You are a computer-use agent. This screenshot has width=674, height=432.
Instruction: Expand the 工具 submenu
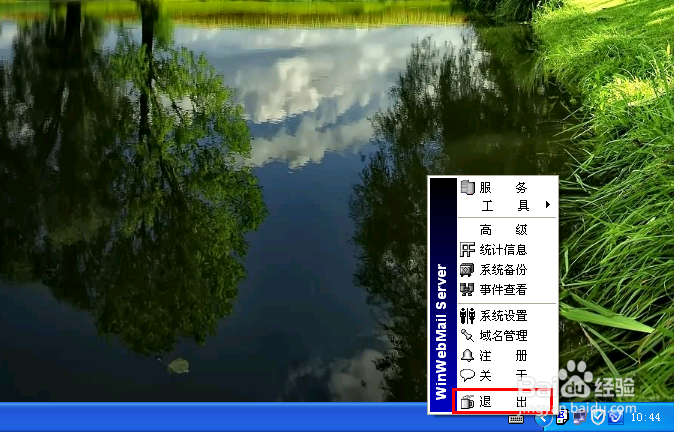[507, 205]
